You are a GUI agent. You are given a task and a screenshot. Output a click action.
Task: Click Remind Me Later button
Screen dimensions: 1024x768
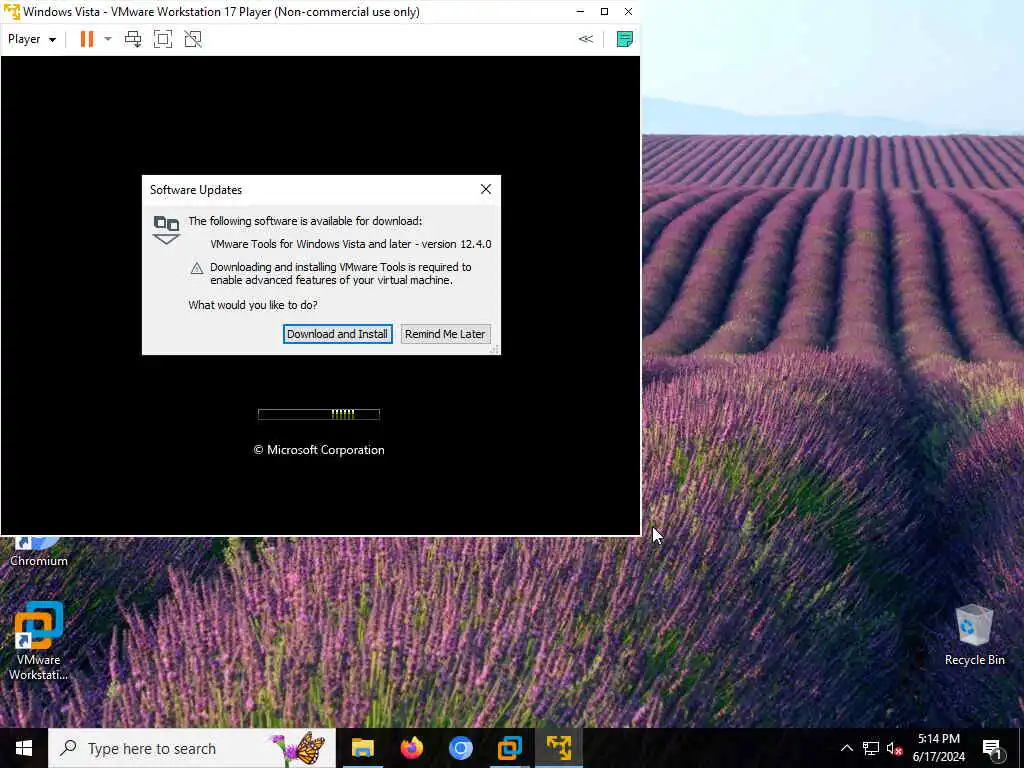pyautogui.click(x=445, y=334)
